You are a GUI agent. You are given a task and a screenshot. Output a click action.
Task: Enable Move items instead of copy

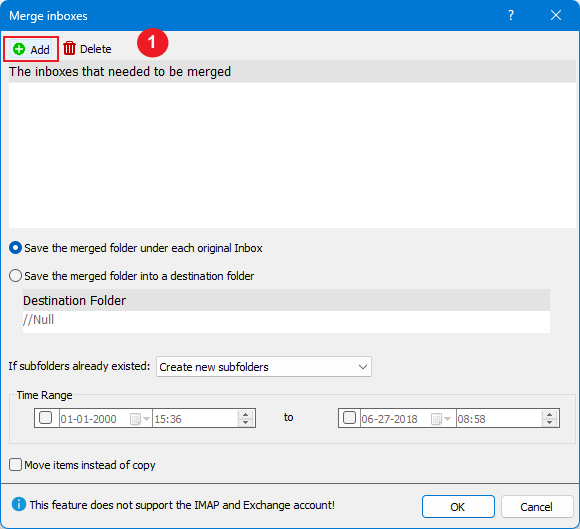pyautogui.click(x=16, y=465)
